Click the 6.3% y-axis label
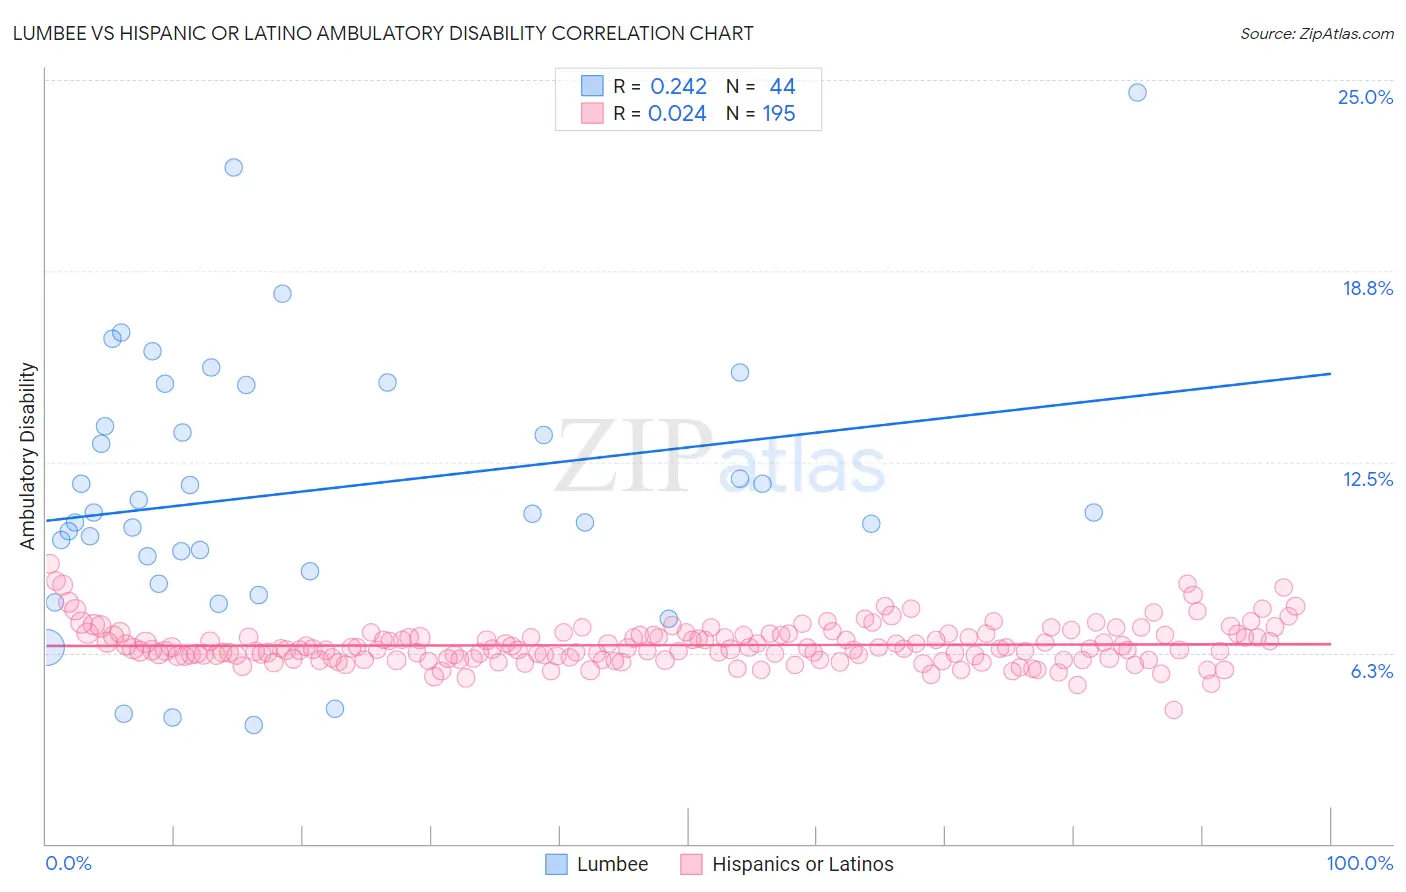This screenshot has height=892, width=1406. point(1372,671)
